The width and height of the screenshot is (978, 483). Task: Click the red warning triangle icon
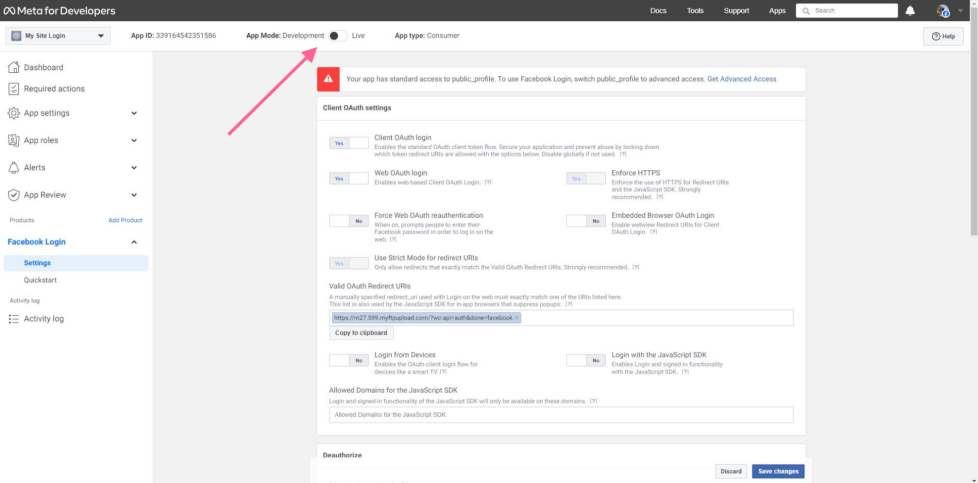pos(328,79)
